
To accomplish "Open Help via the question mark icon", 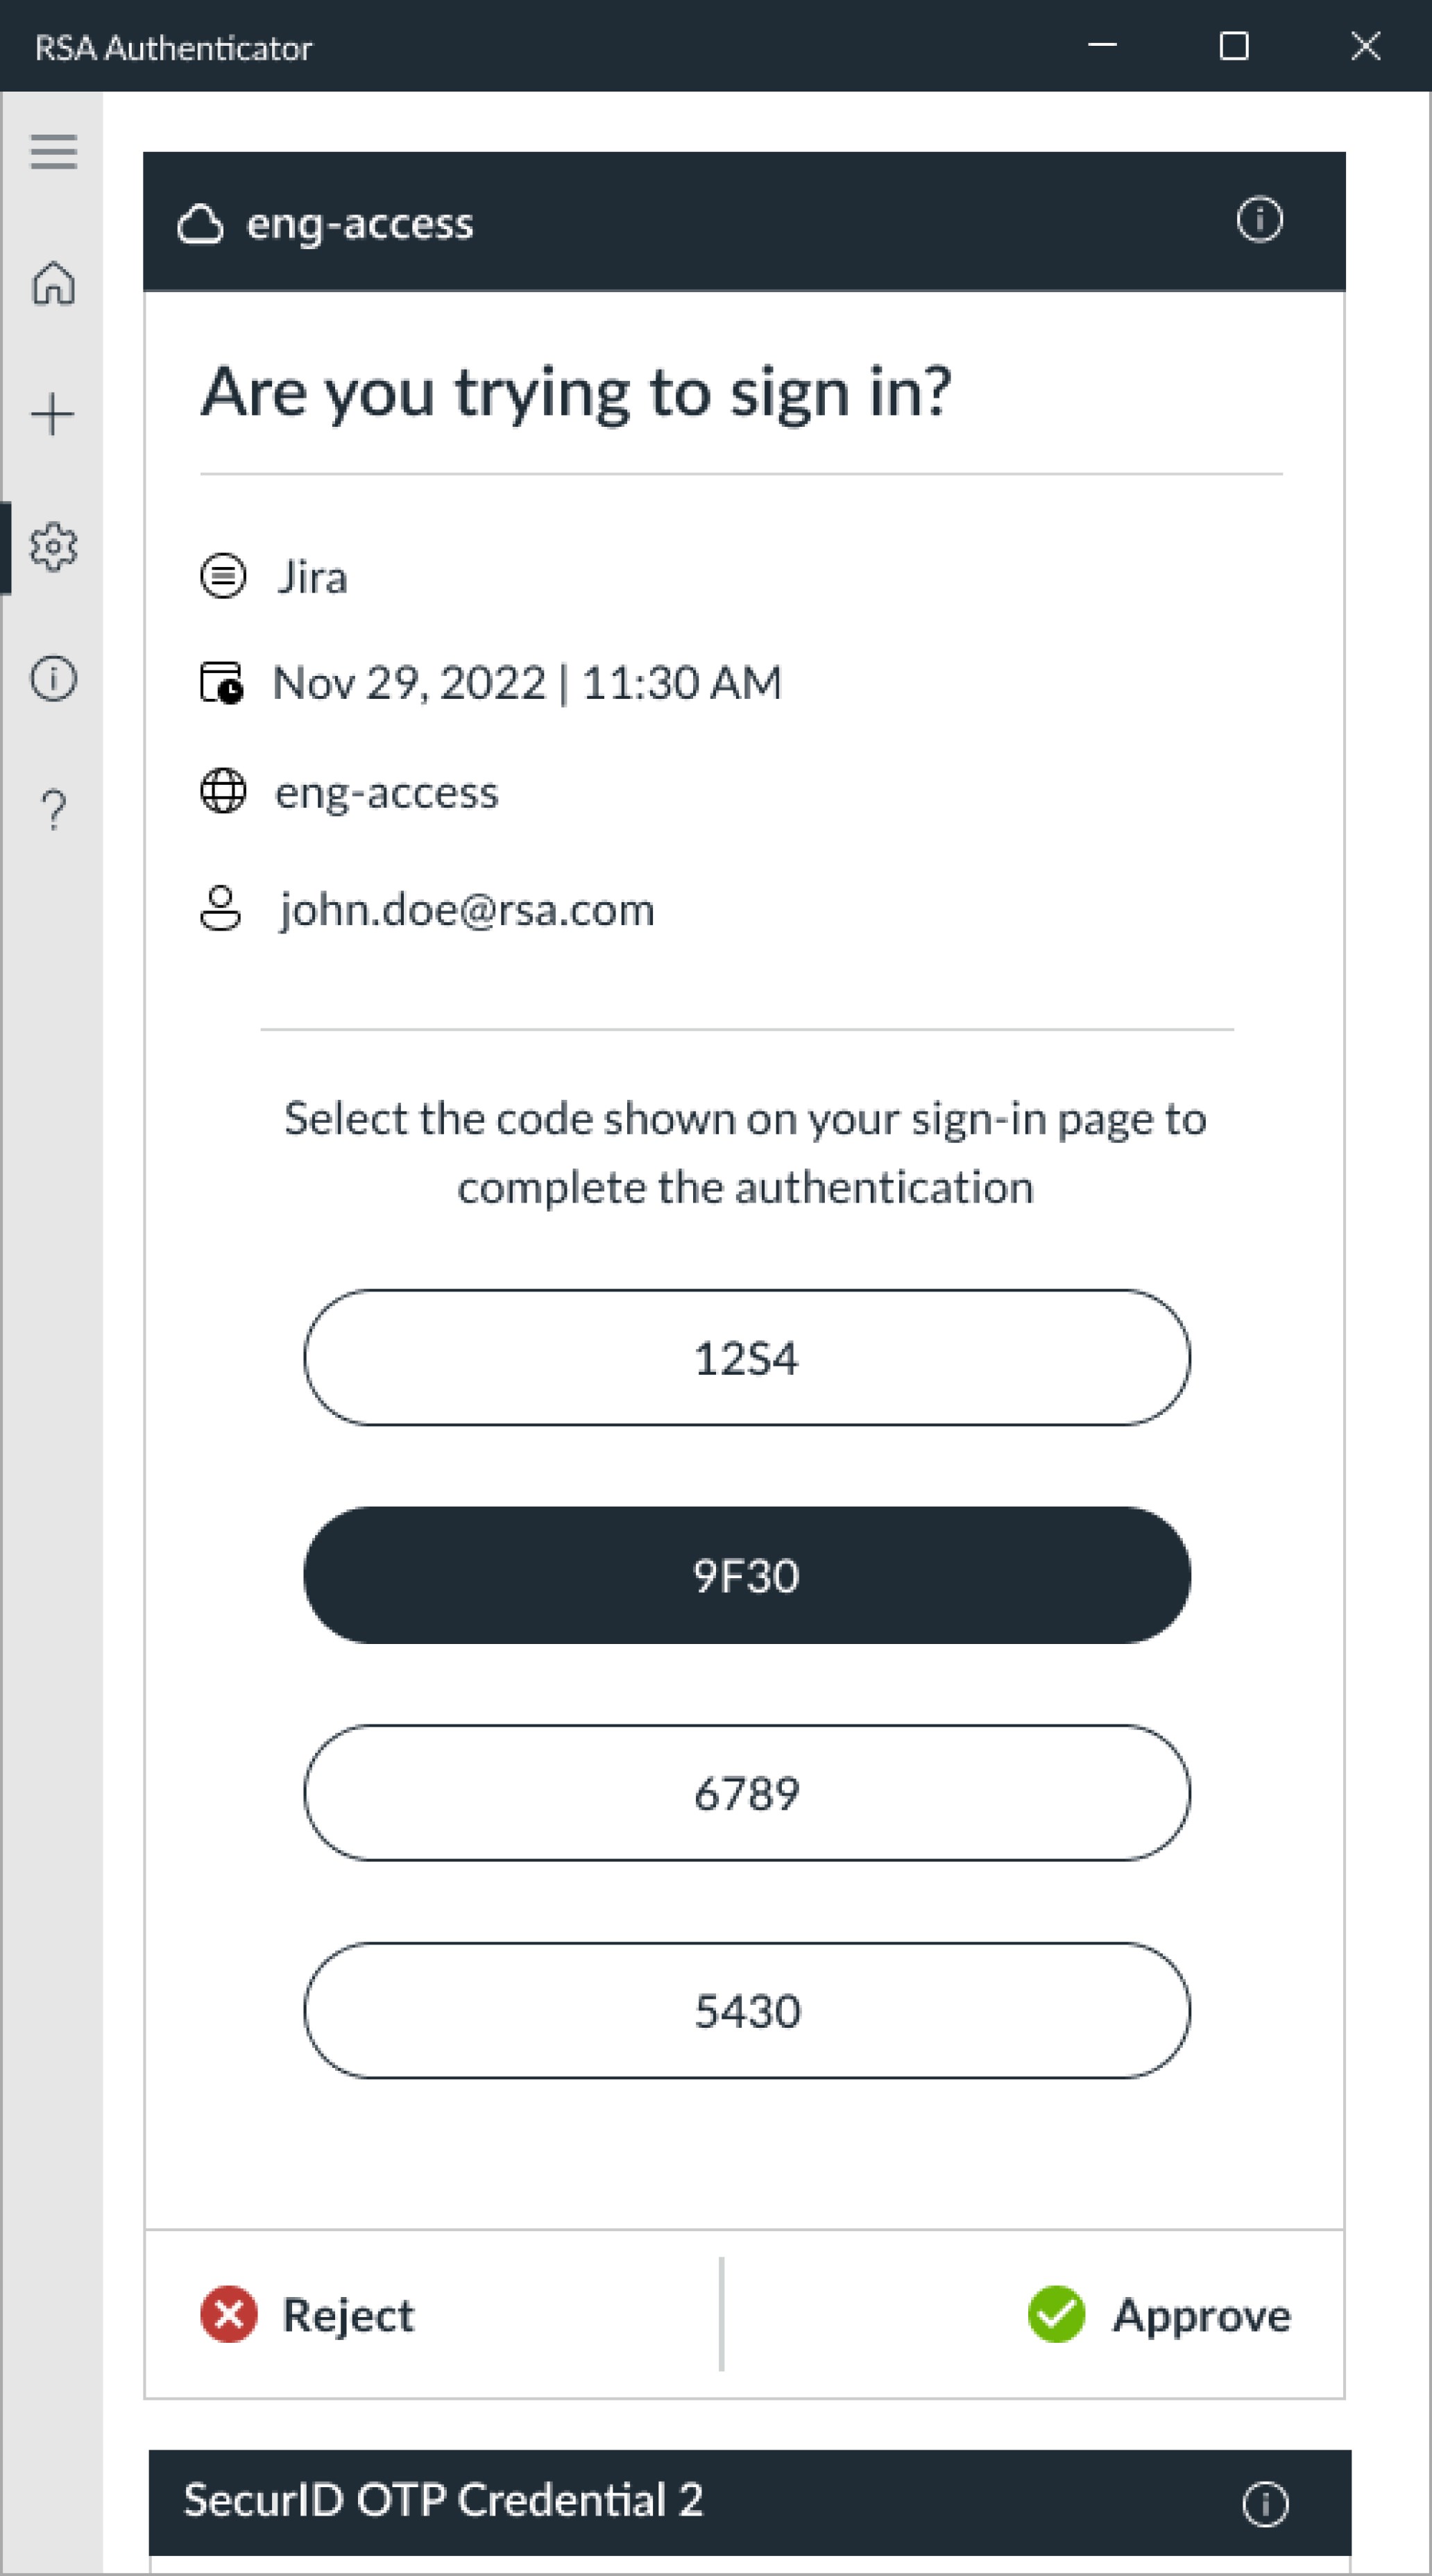I will coord(53,809).
